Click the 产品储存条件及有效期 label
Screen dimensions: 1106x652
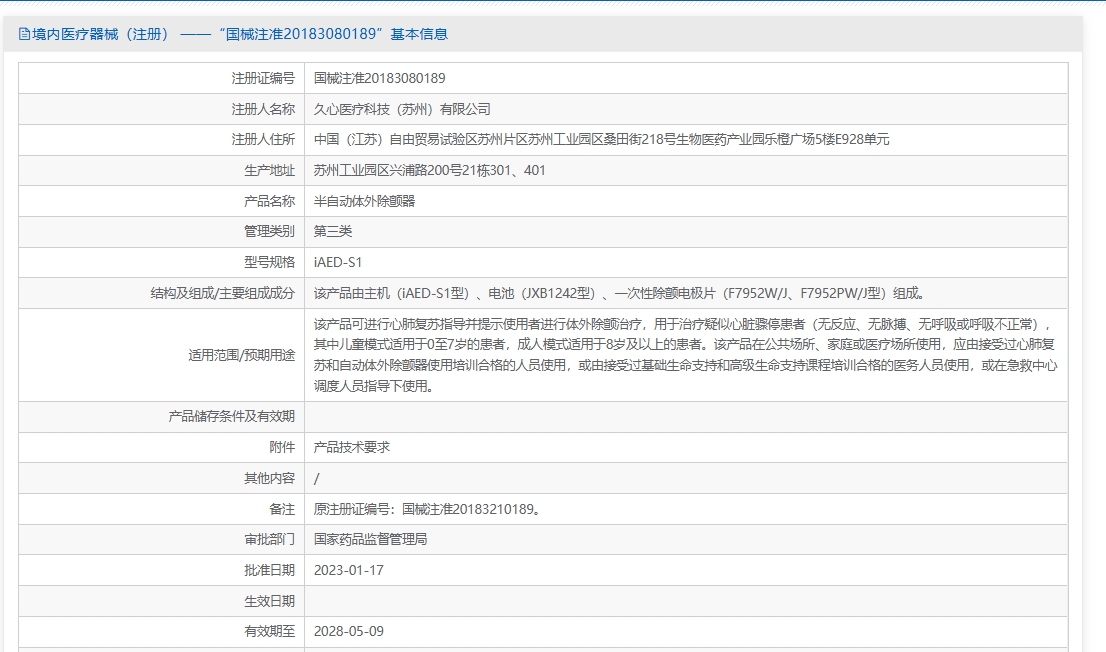[231, 416]
